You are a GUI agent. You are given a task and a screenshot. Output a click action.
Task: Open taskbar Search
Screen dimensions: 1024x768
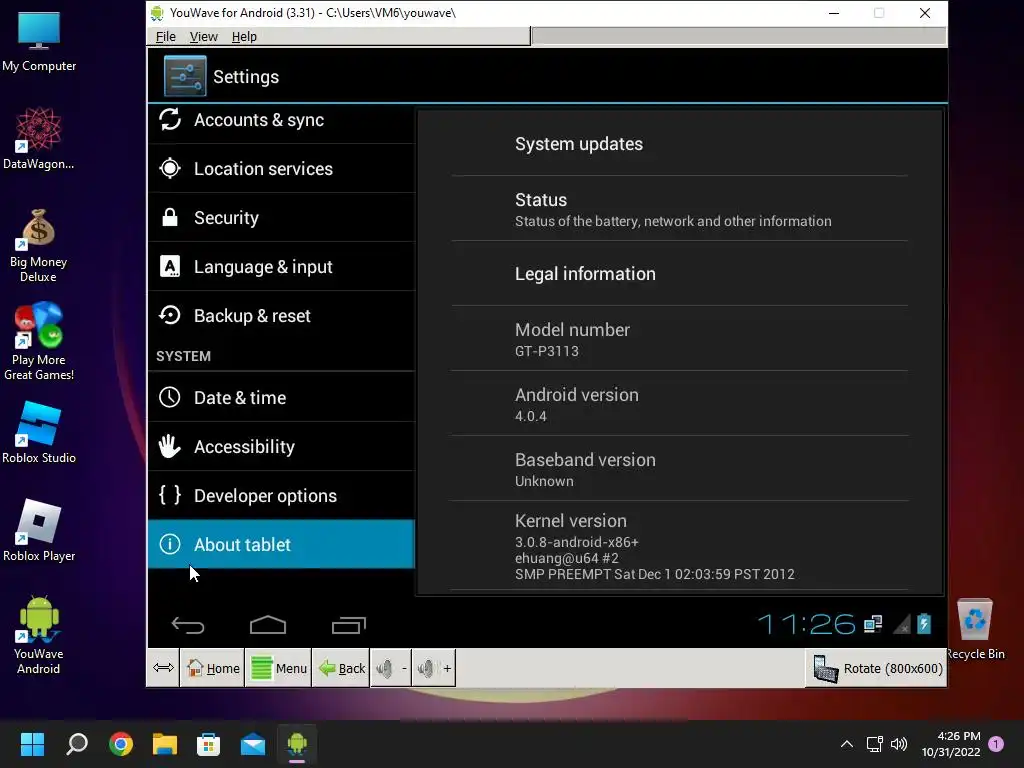tap(76, 744)
